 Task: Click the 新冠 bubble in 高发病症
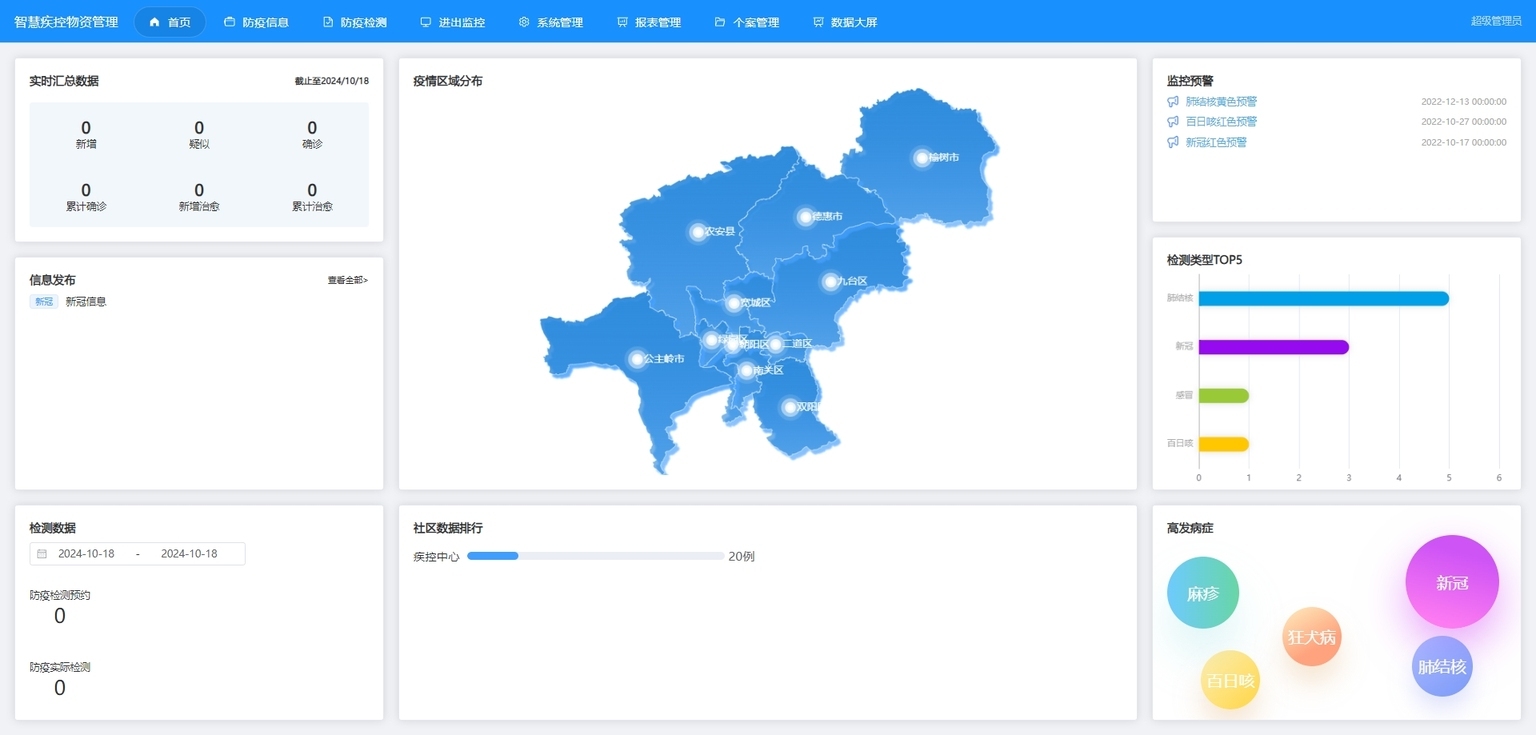tap(1451, 582)
